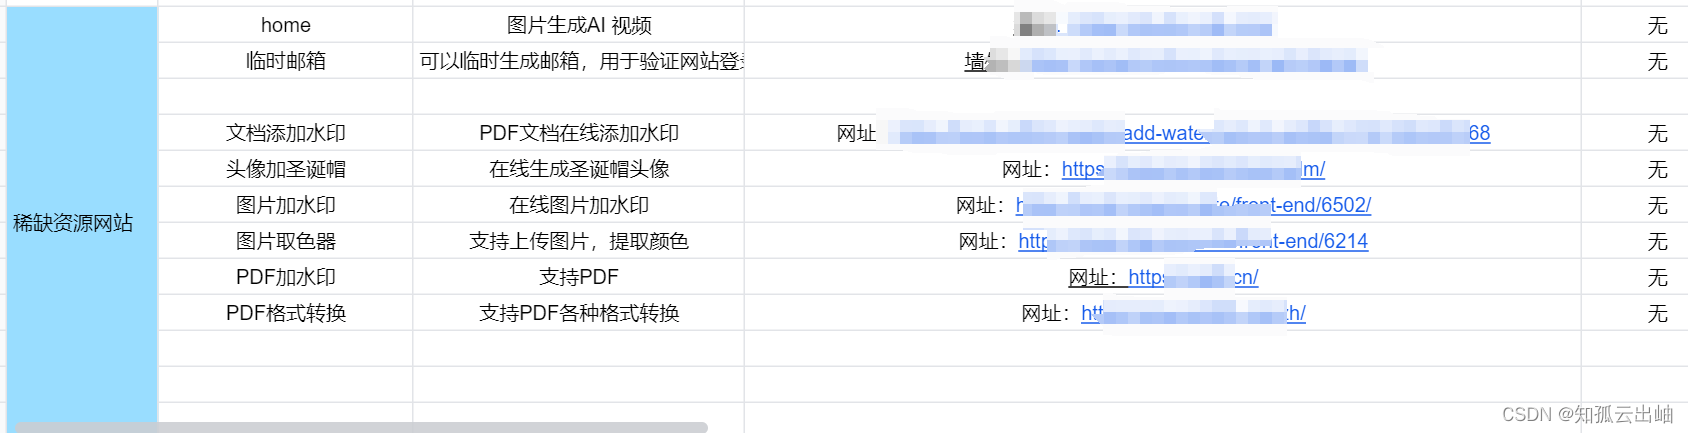The width and height of the screenshot is (1688, 433).
Task: Click the 图片生成AI 视频 description cell
Action: [579, 25]
